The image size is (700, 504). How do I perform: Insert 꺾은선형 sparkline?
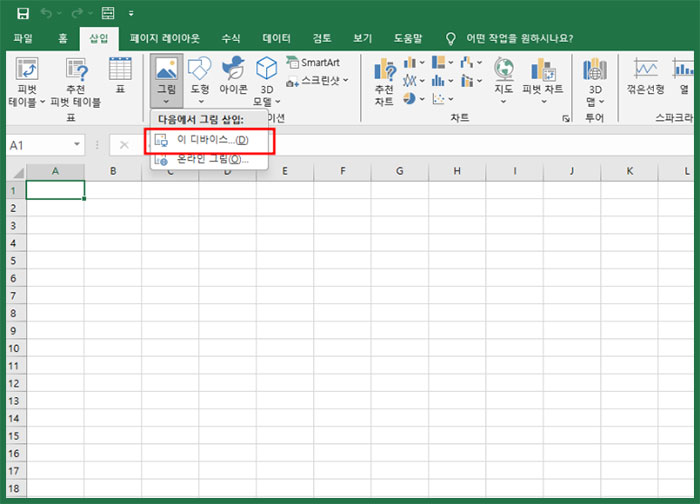pos(646,76)
